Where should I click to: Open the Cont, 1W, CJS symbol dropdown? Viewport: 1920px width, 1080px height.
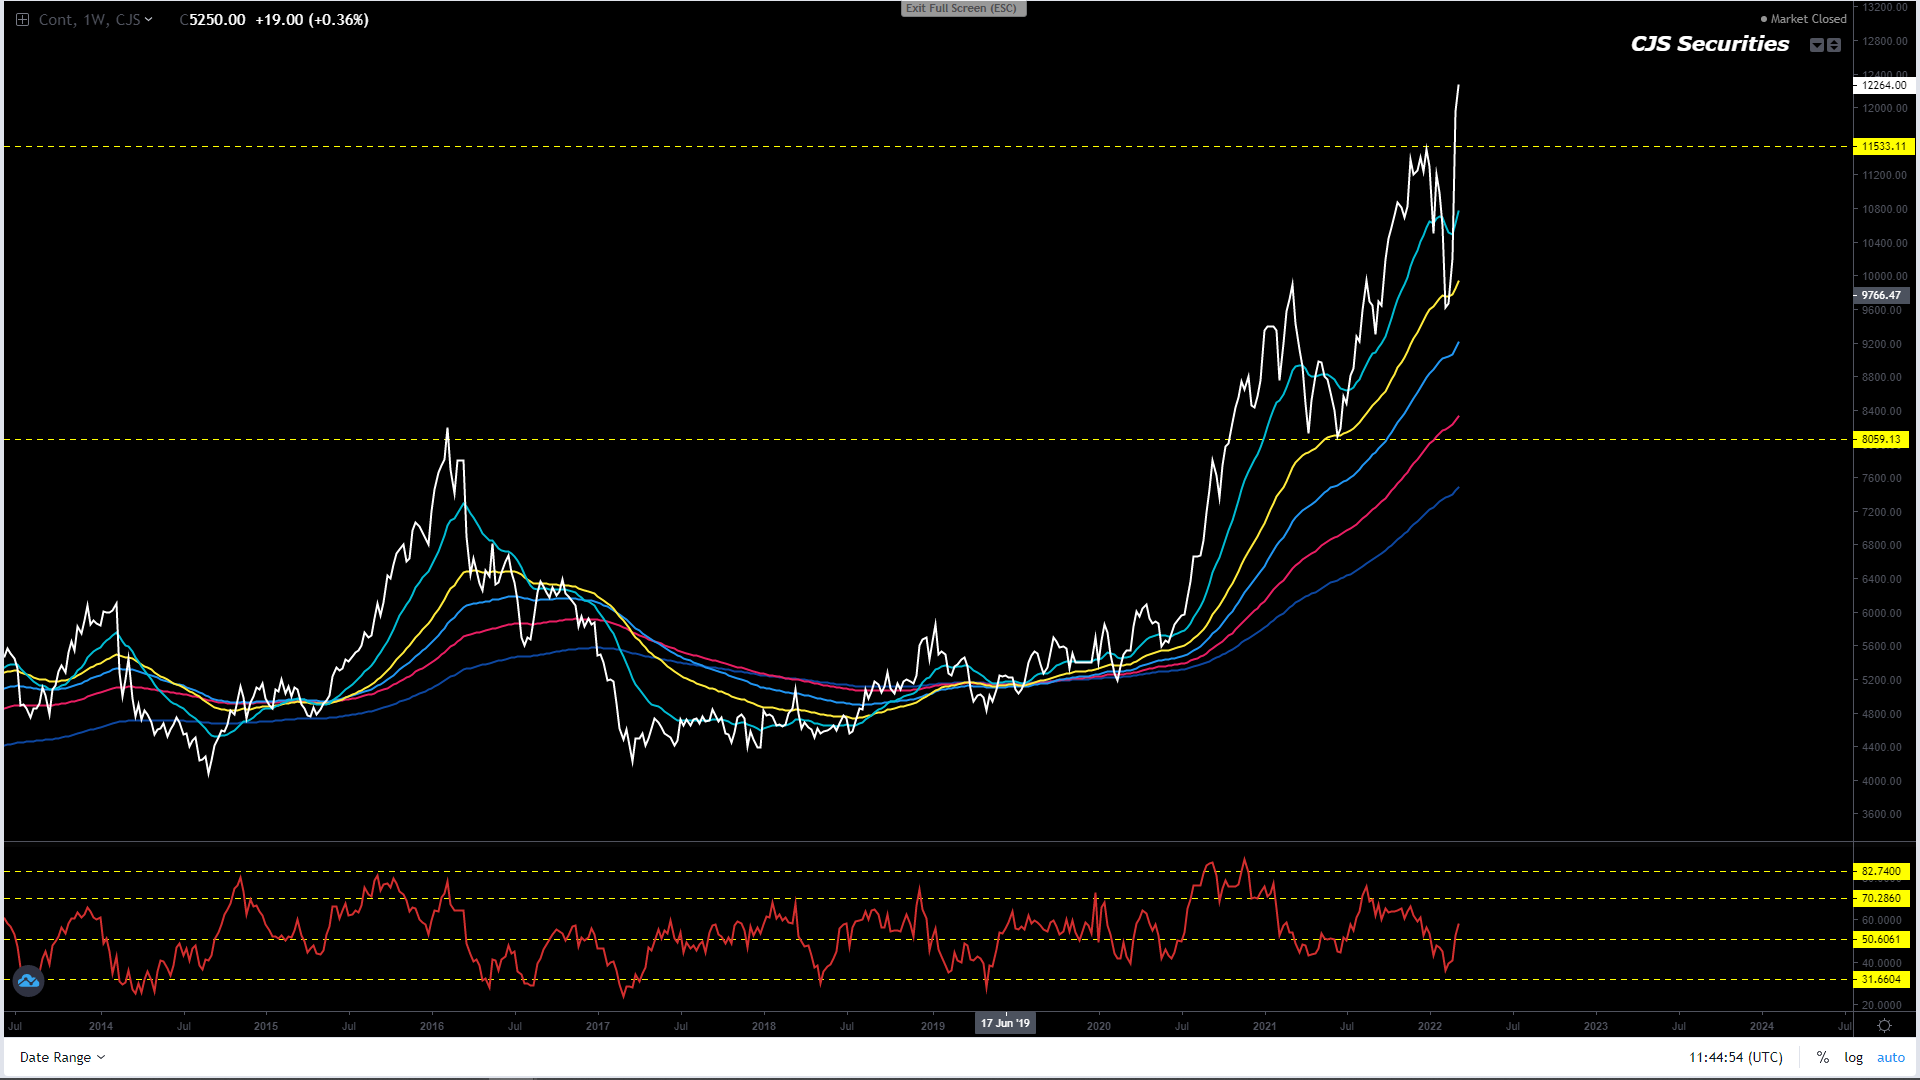pos(95,20)
